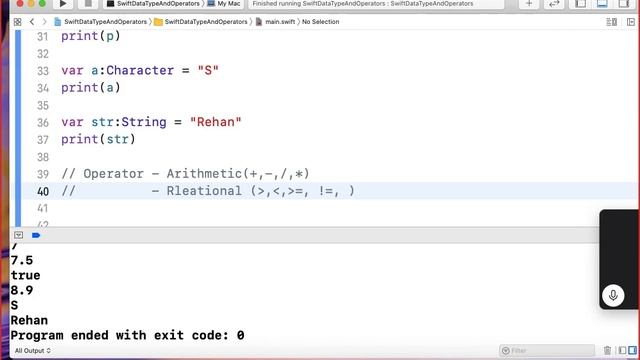The width and height of the screenshot is (640, 360).
Task: Open the main.swift breadcrumb
Action: 276,22
